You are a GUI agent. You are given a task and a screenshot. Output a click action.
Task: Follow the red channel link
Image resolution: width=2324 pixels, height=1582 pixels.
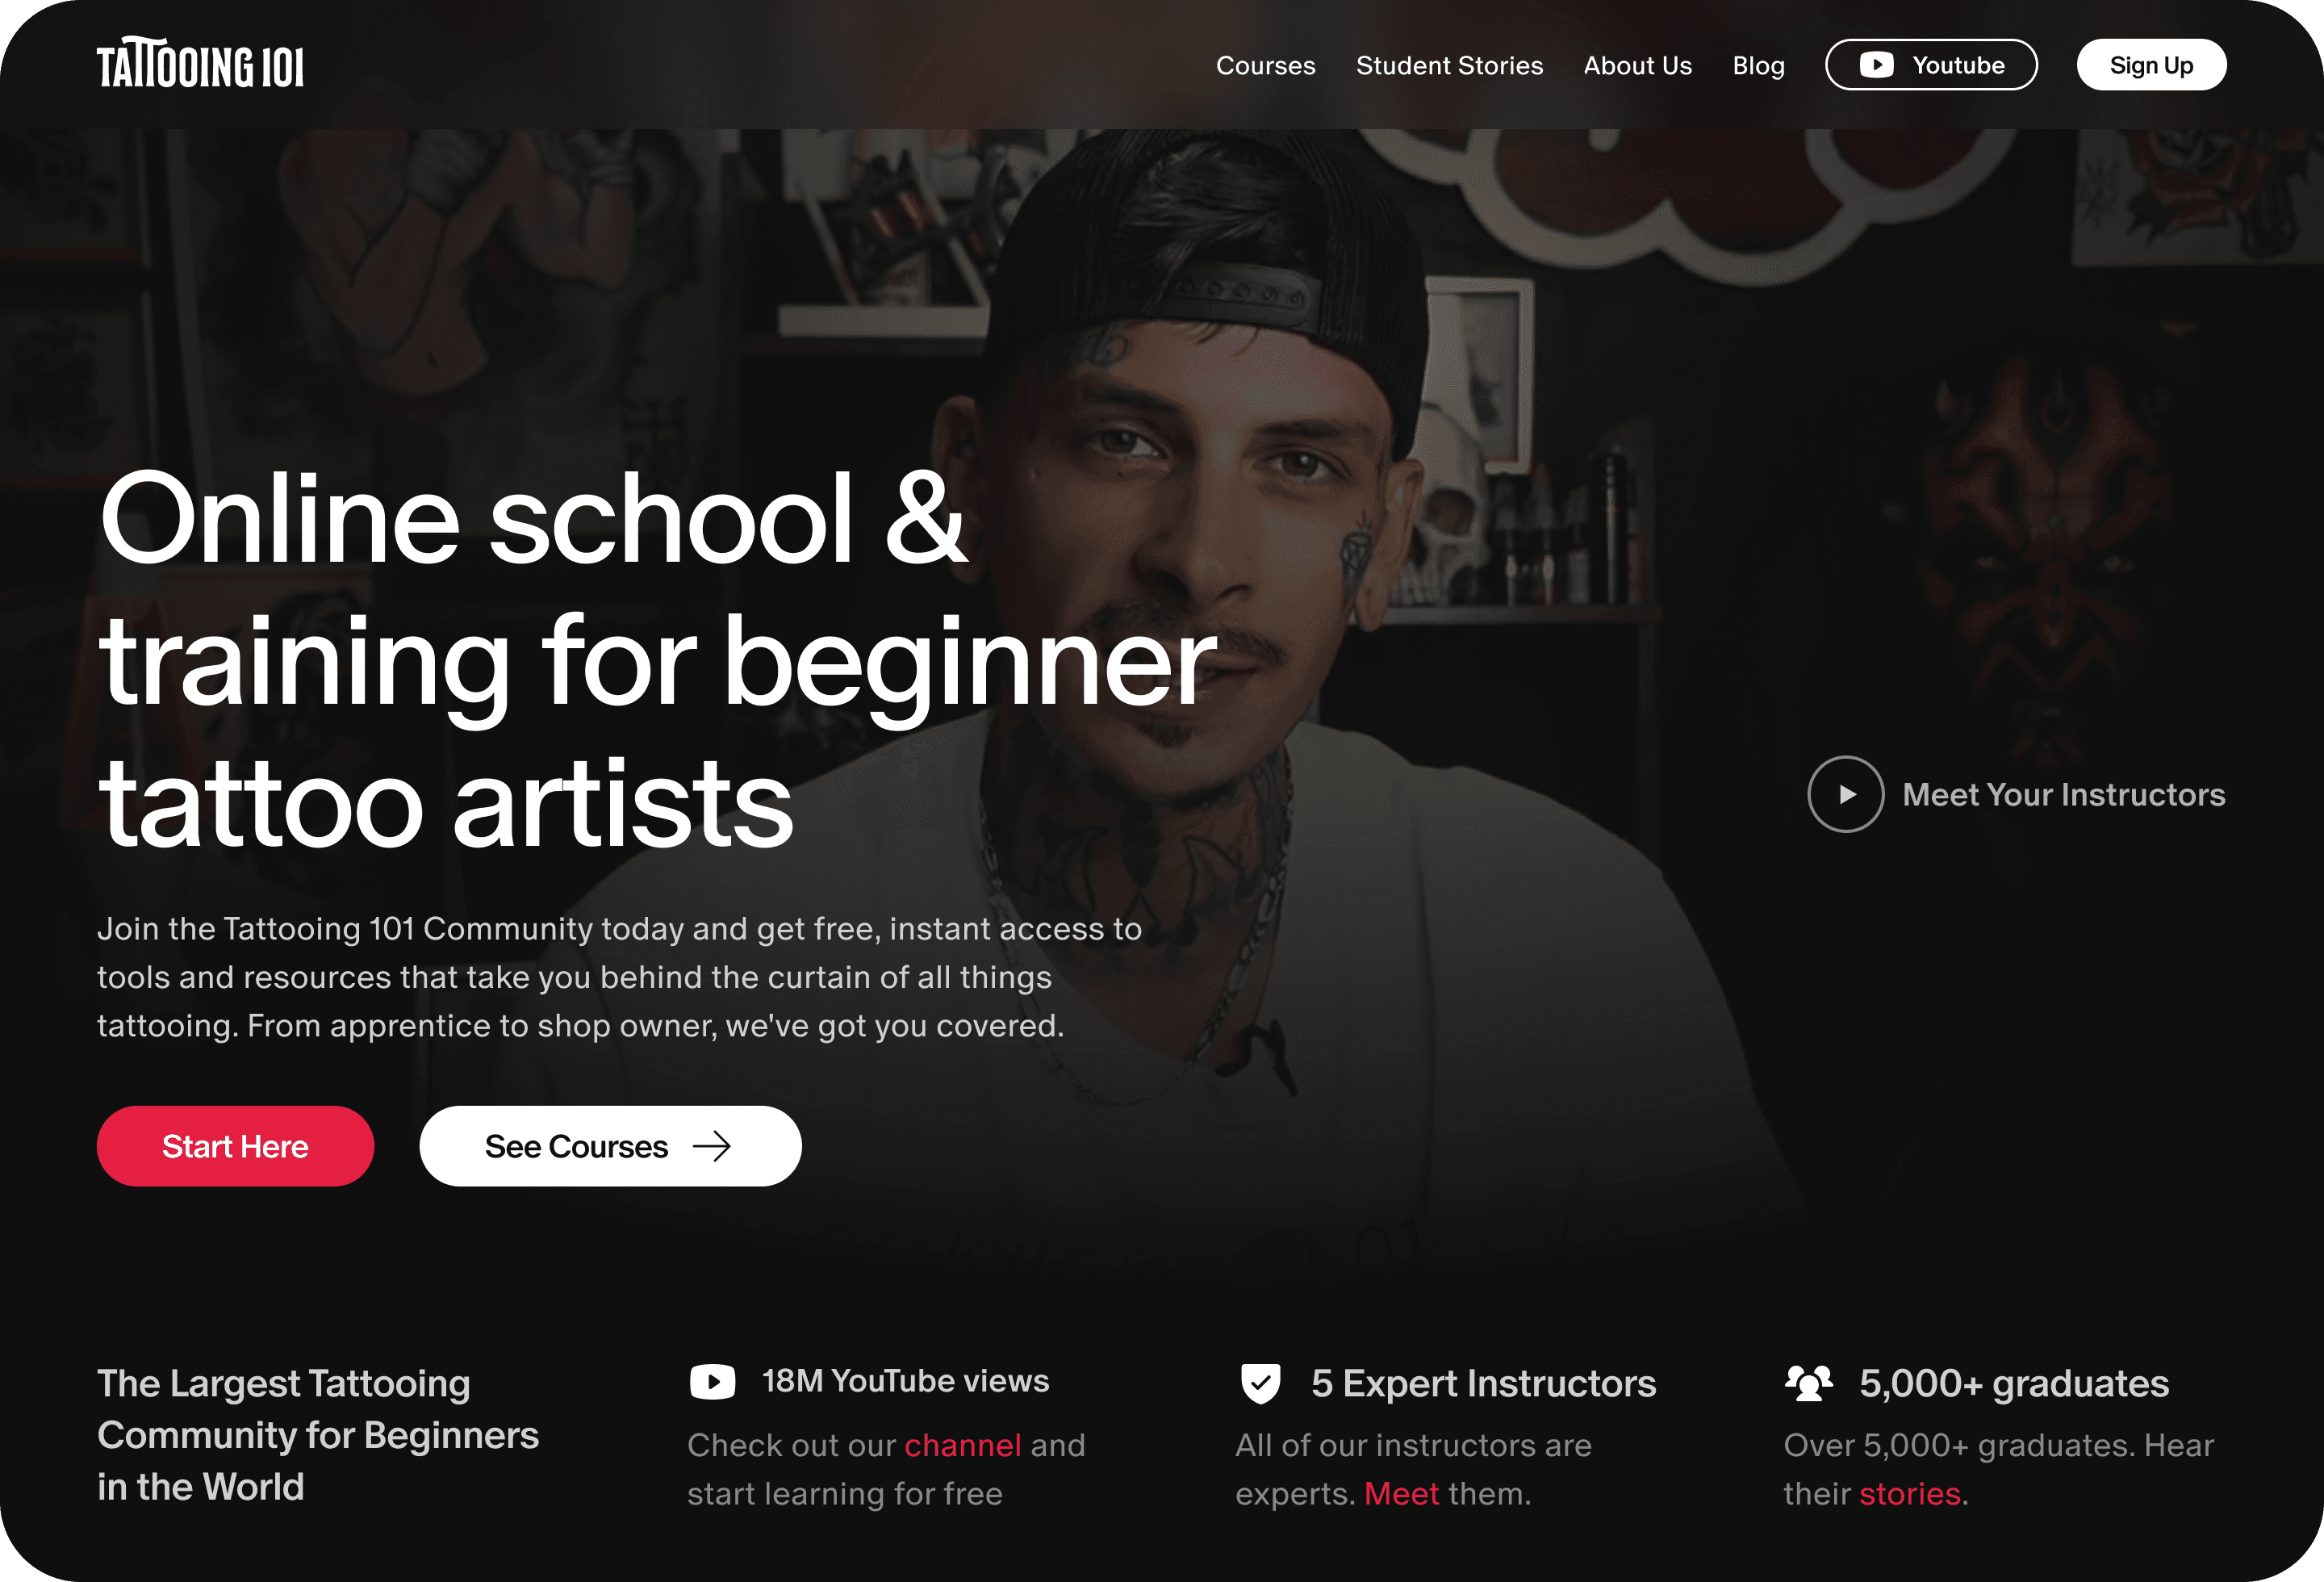tap(962, 1445)
